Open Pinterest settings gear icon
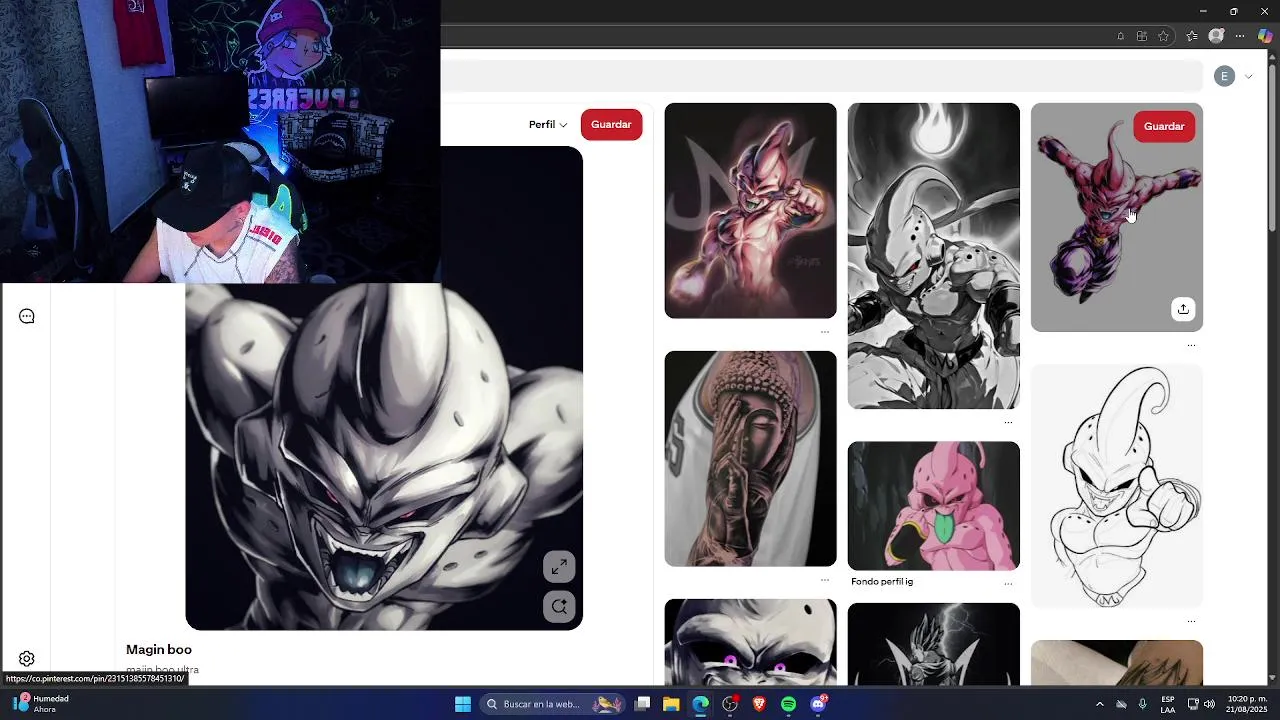Screen dimensions: 1280x720 [x=27, y=659]
